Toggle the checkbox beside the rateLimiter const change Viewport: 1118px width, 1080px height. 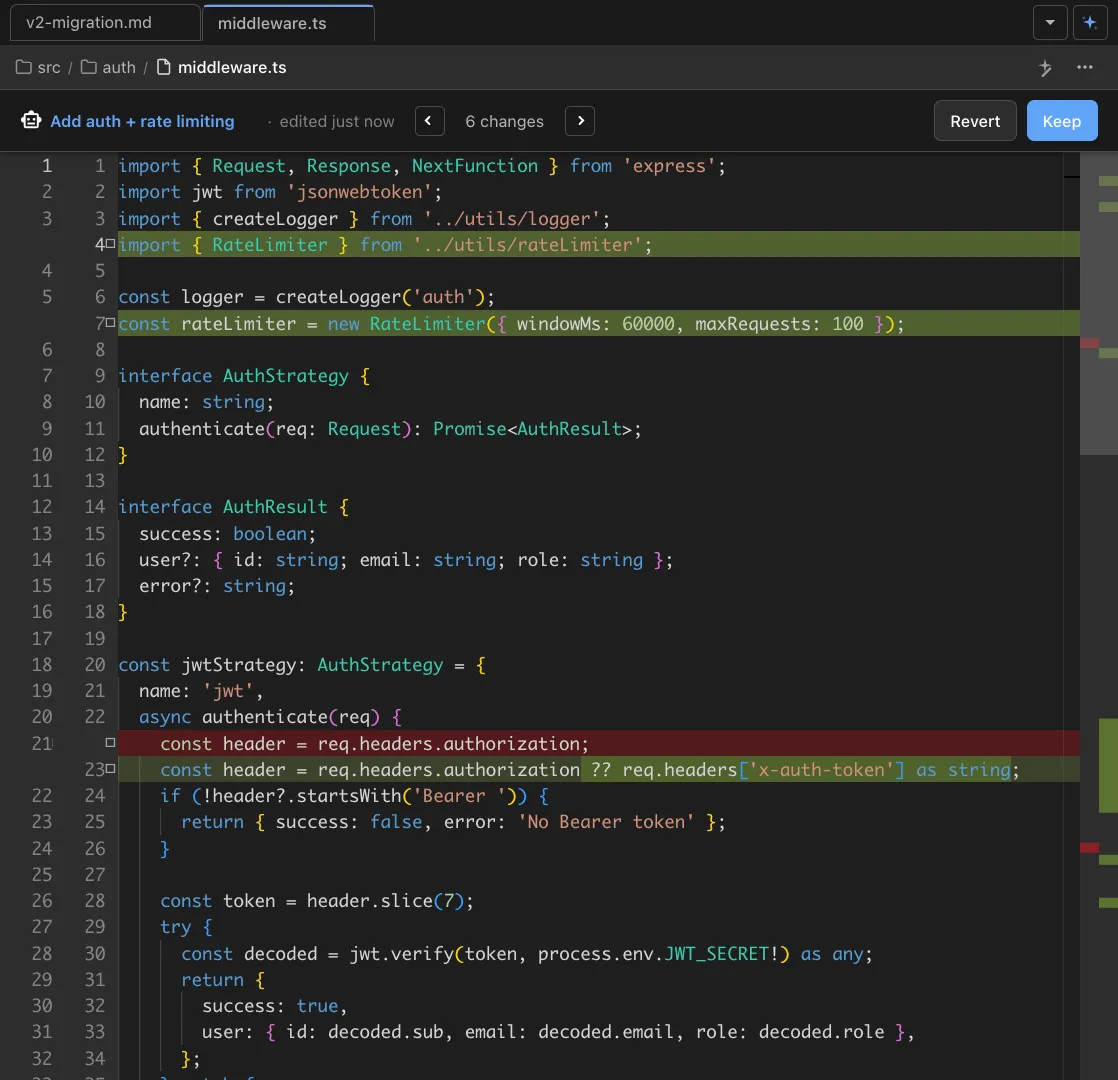click(109, 322)
